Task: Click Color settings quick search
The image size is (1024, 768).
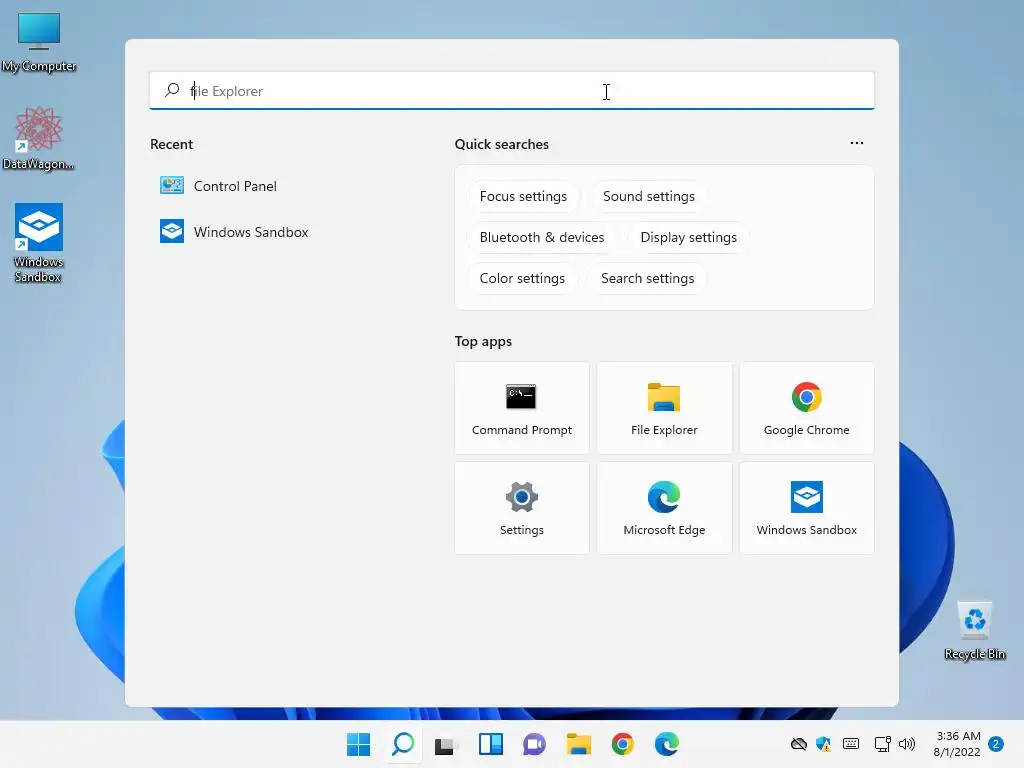Action: [x=522, y=279]
